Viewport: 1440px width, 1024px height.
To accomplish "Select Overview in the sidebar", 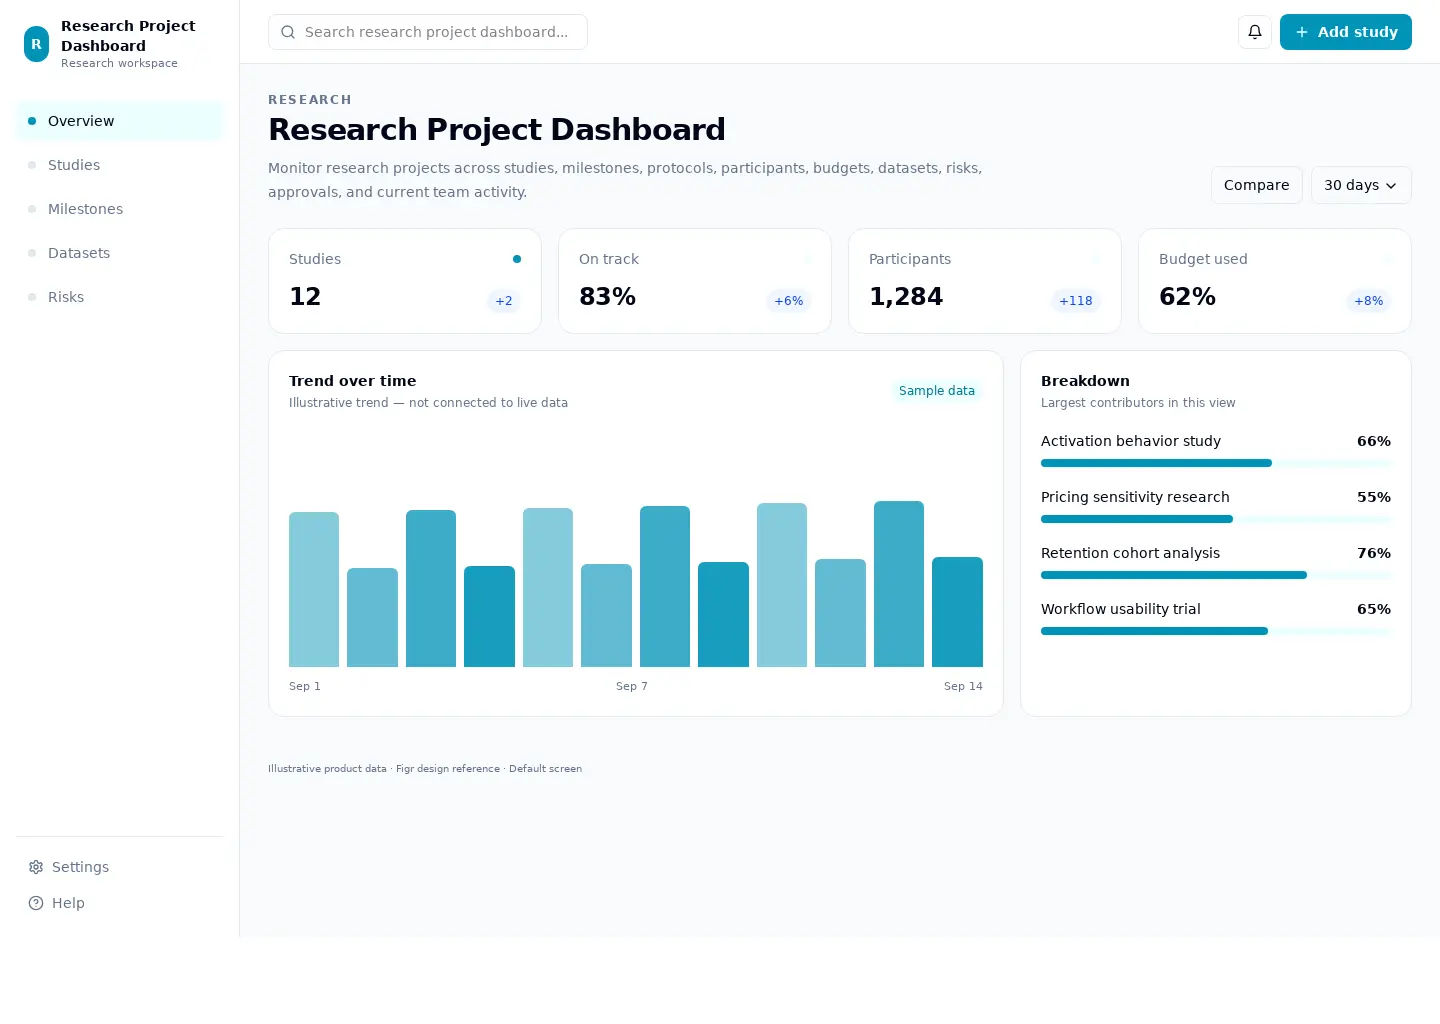I will [x=120, y=121].
